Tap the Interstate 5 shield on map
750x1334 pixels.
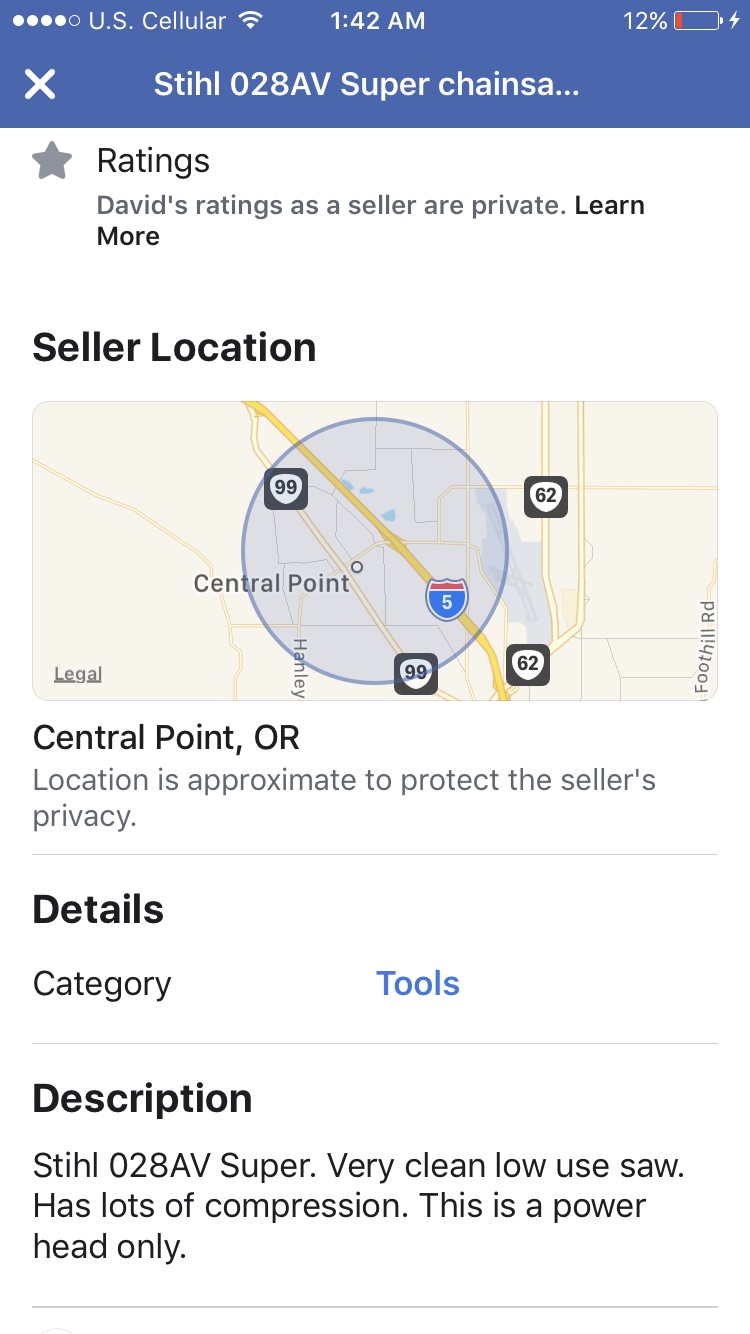(446, 599)
